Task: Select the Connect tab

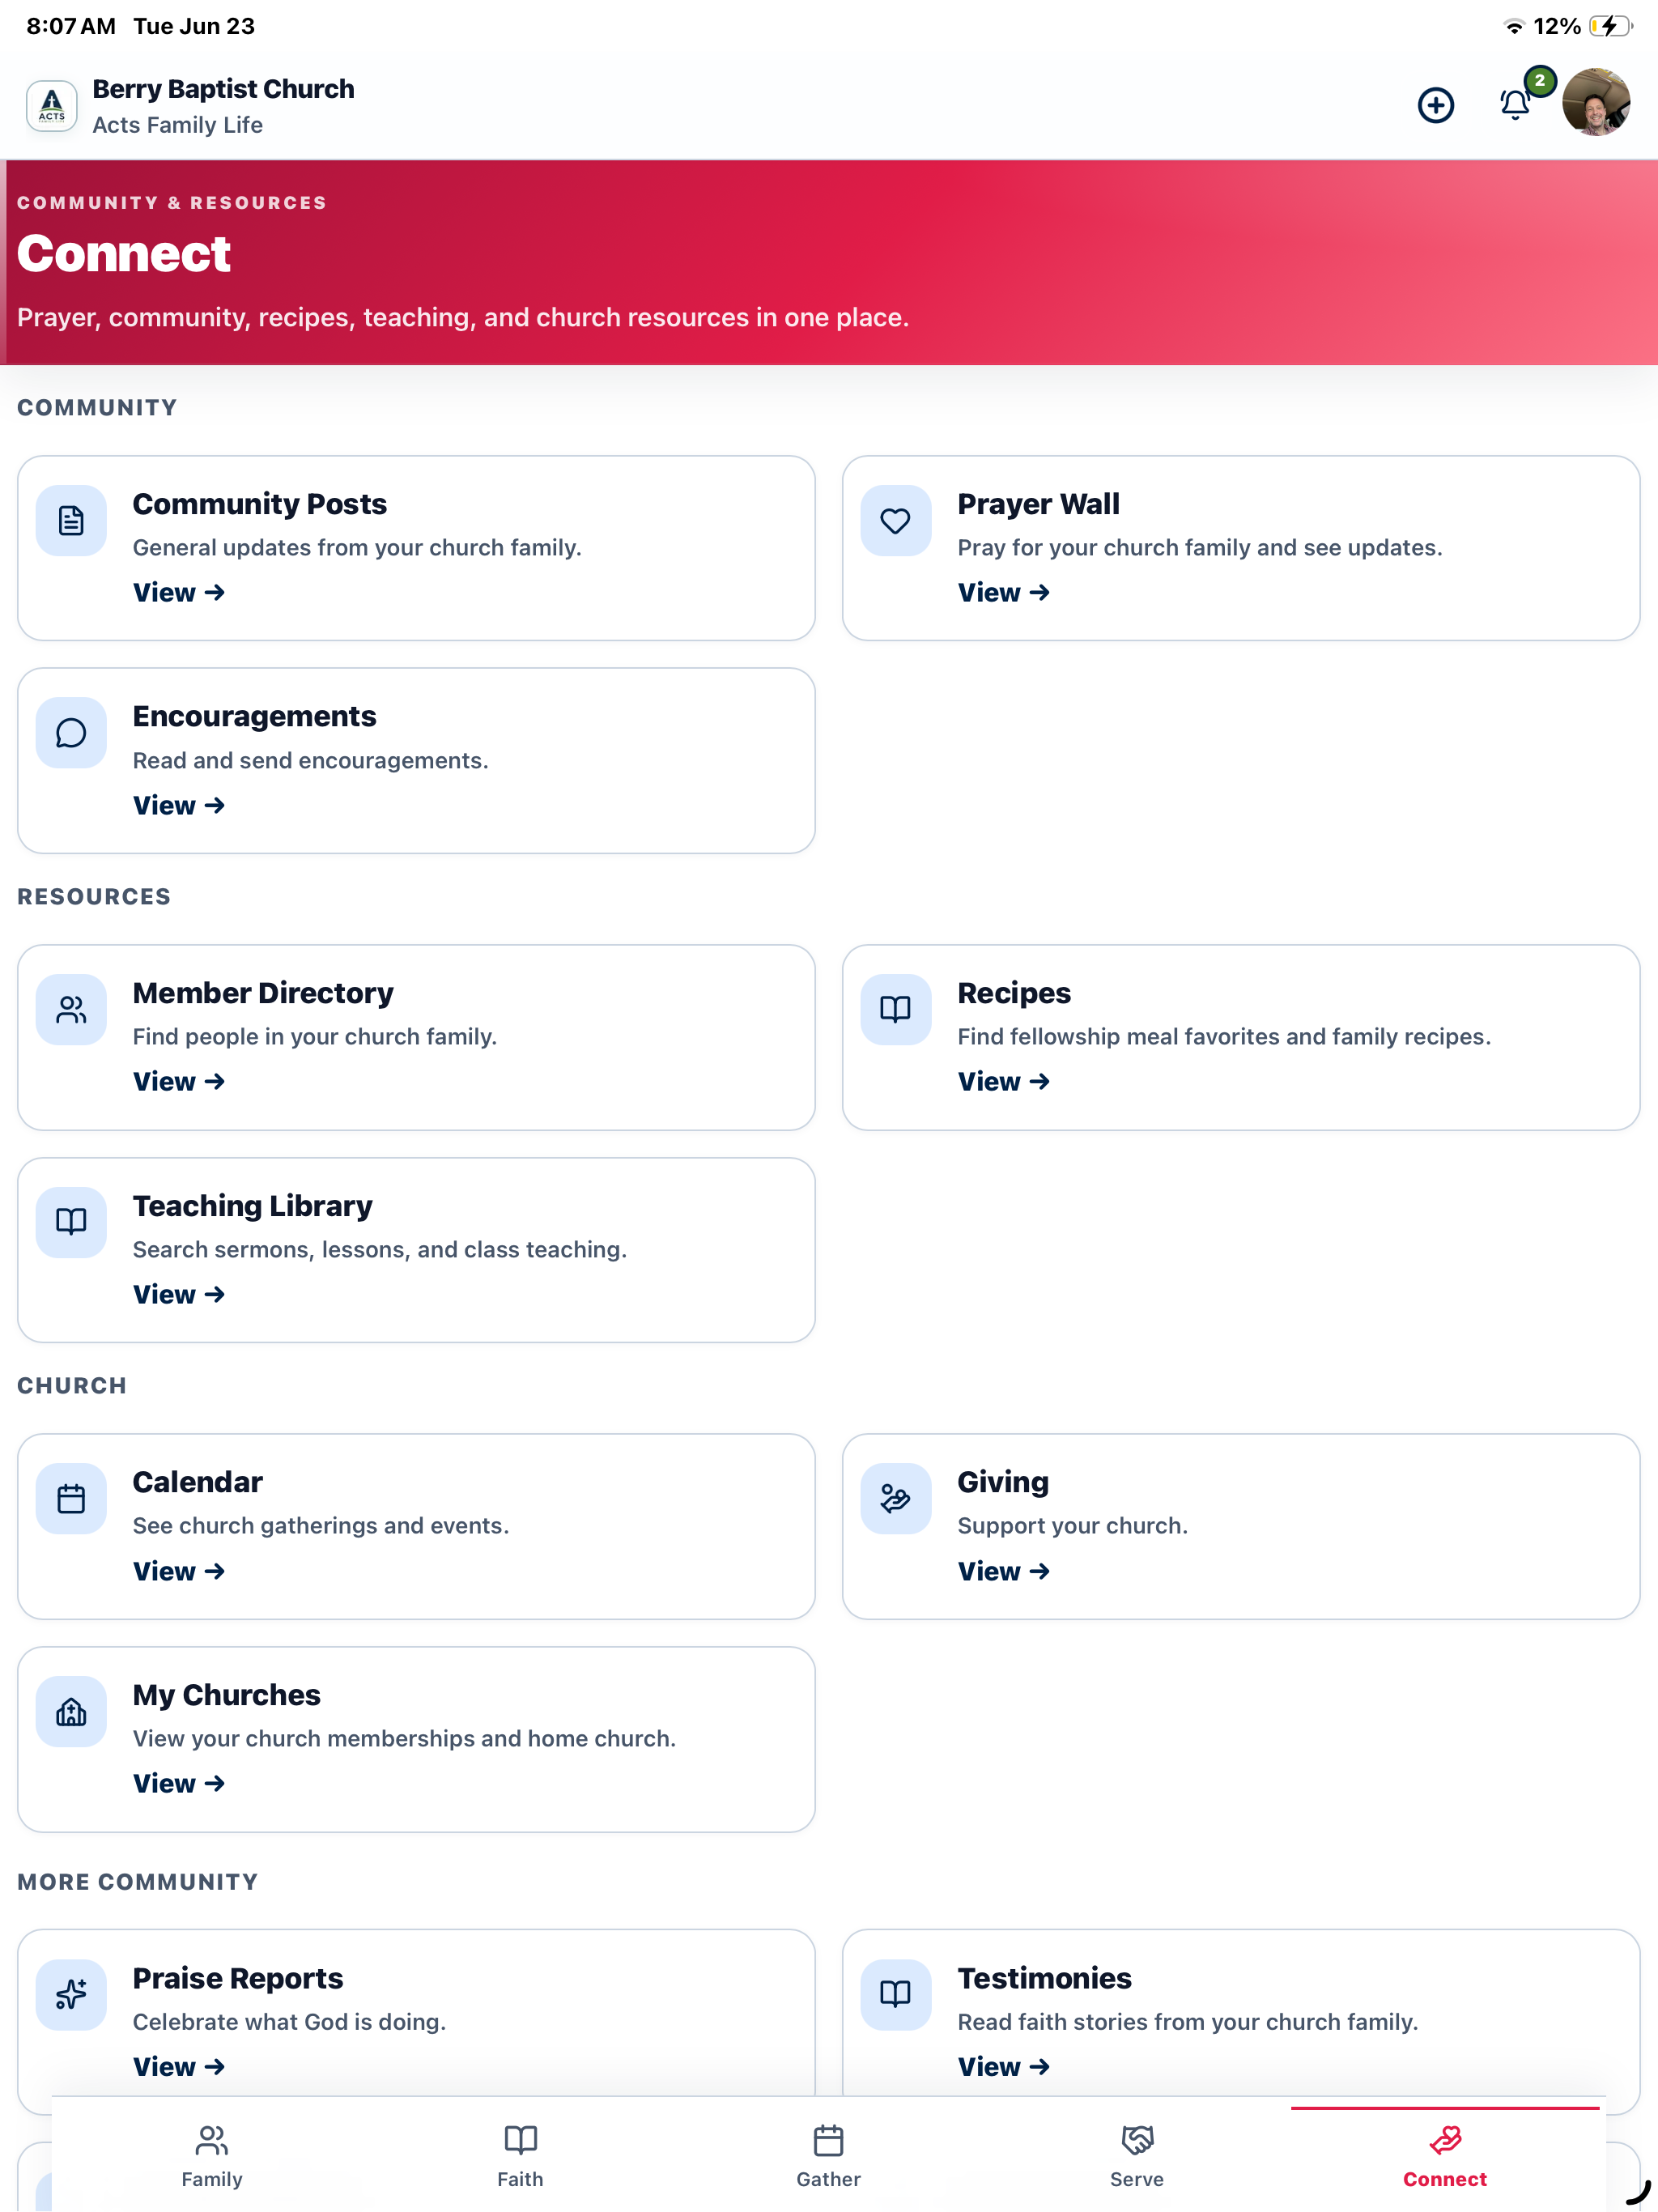Action: (1445, 2156)
